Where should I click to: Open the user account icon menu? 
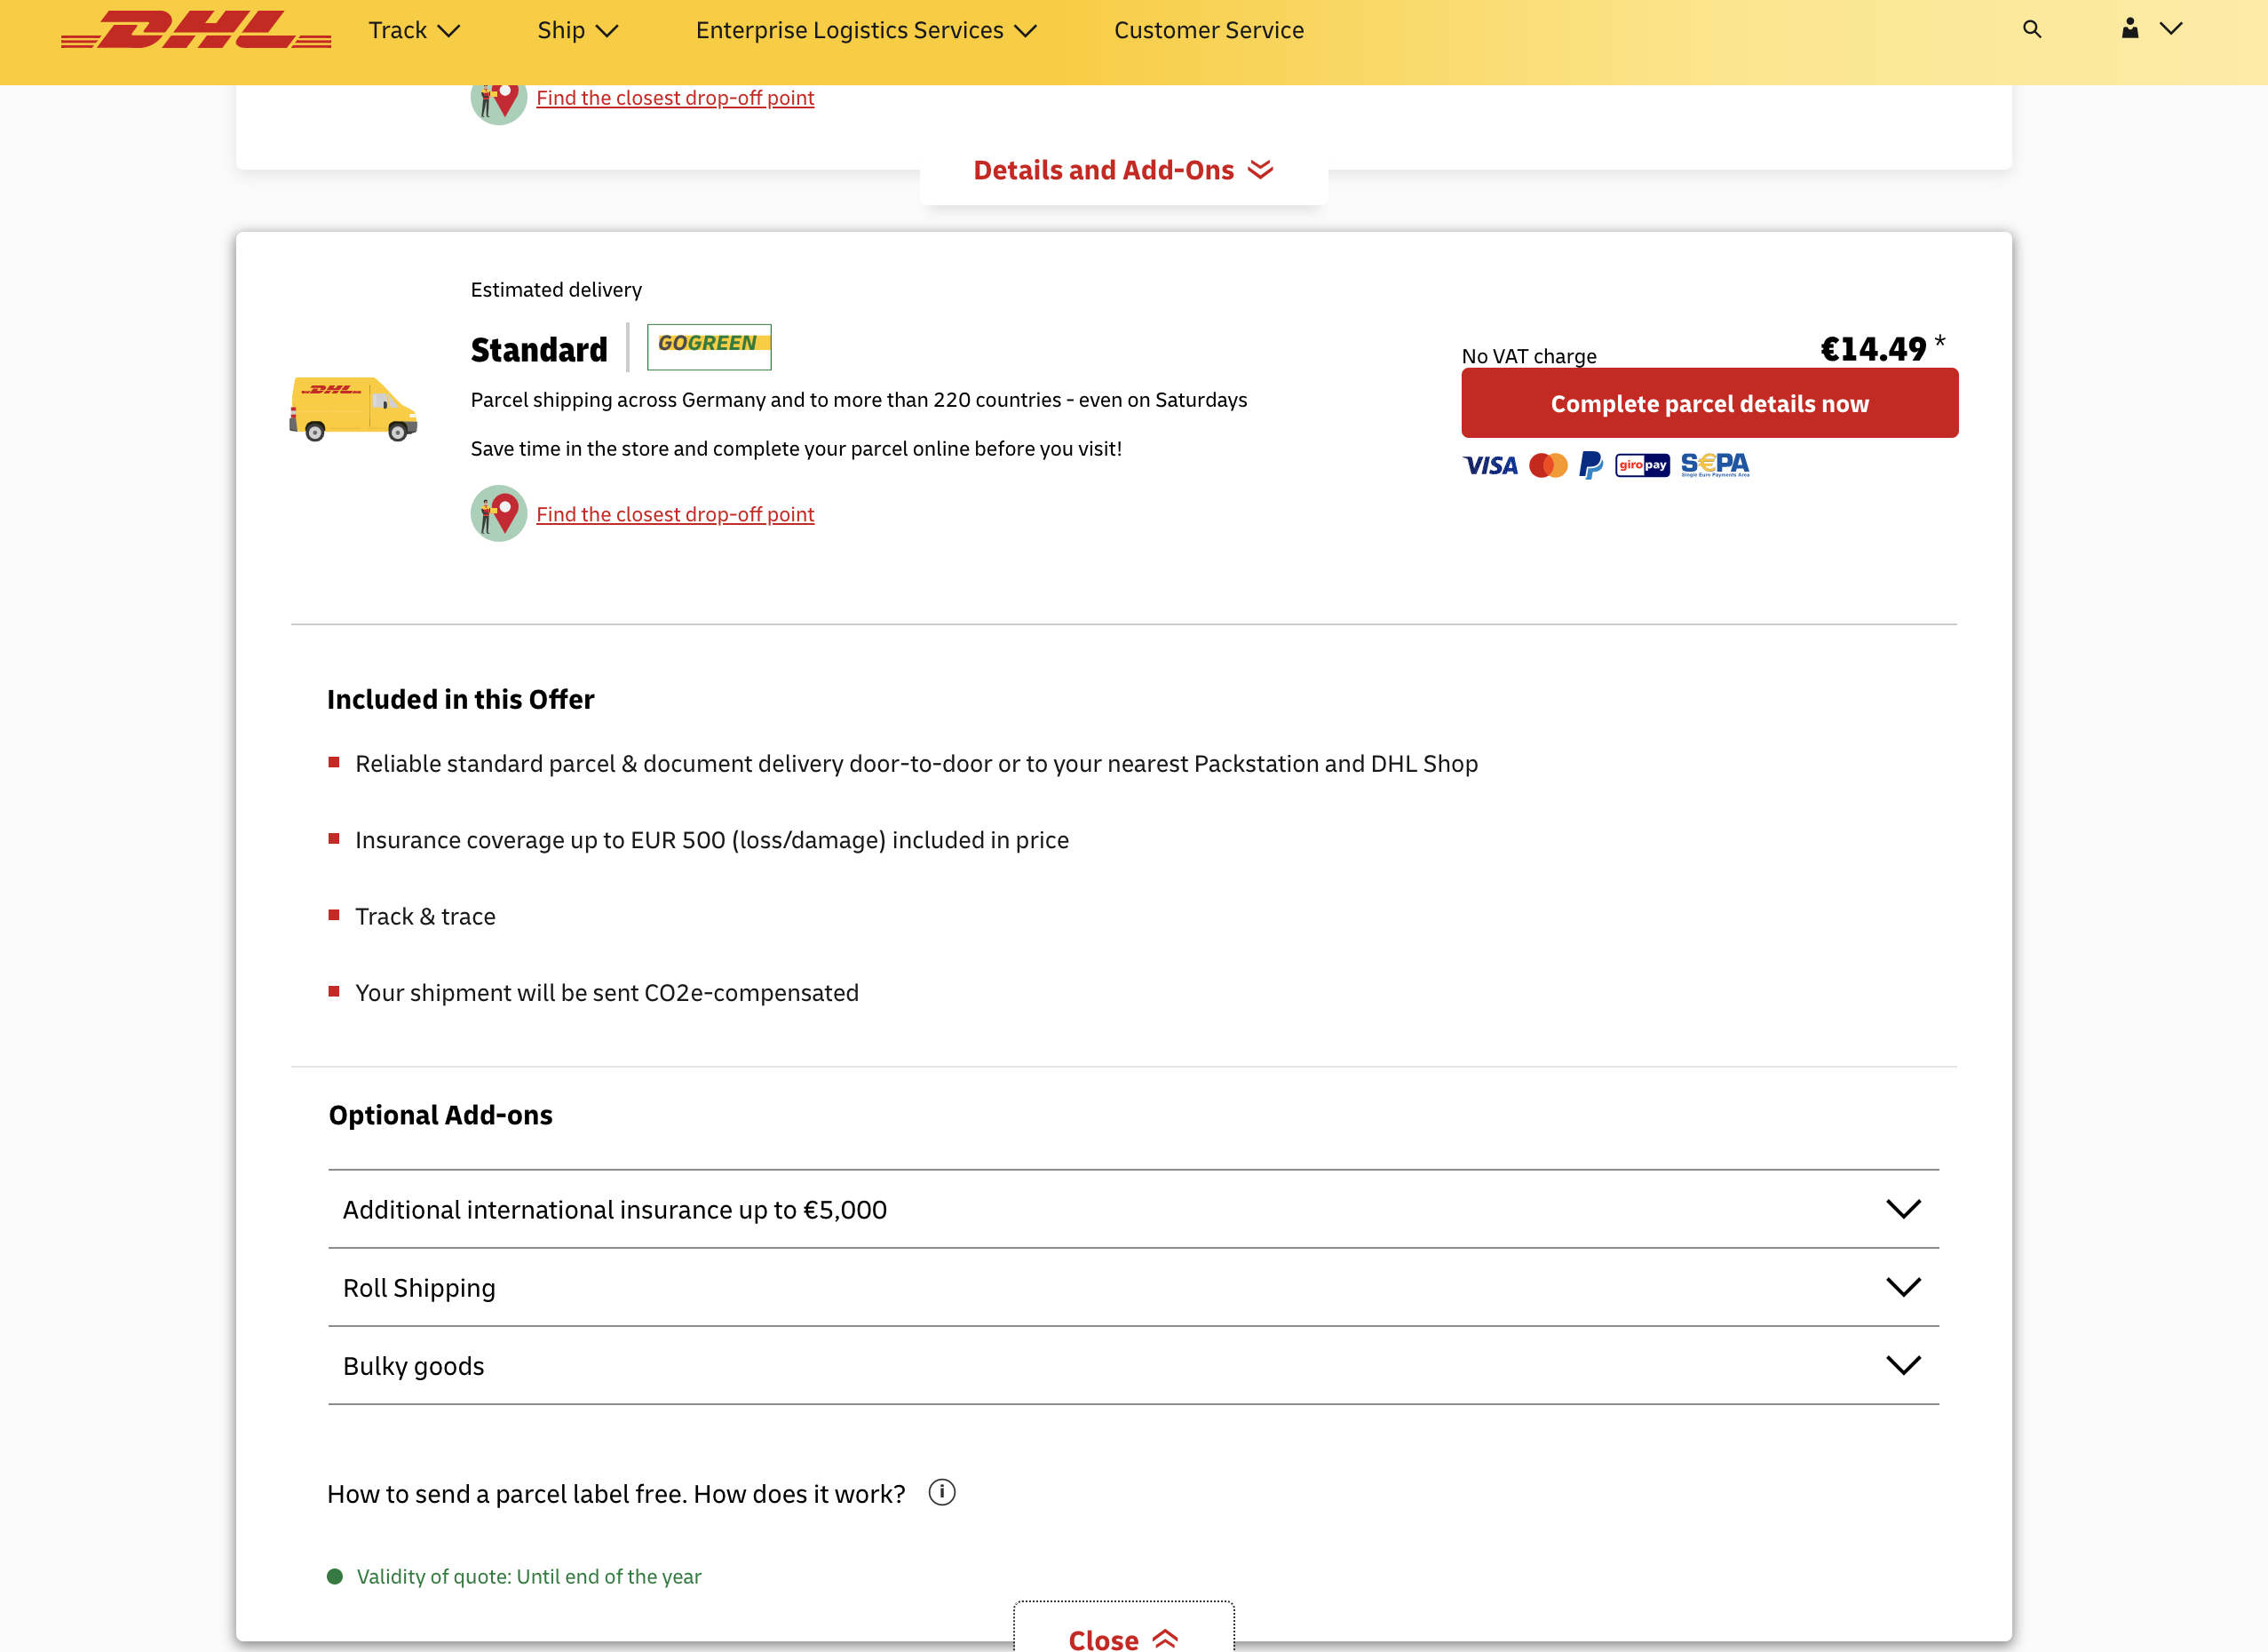2151,29
